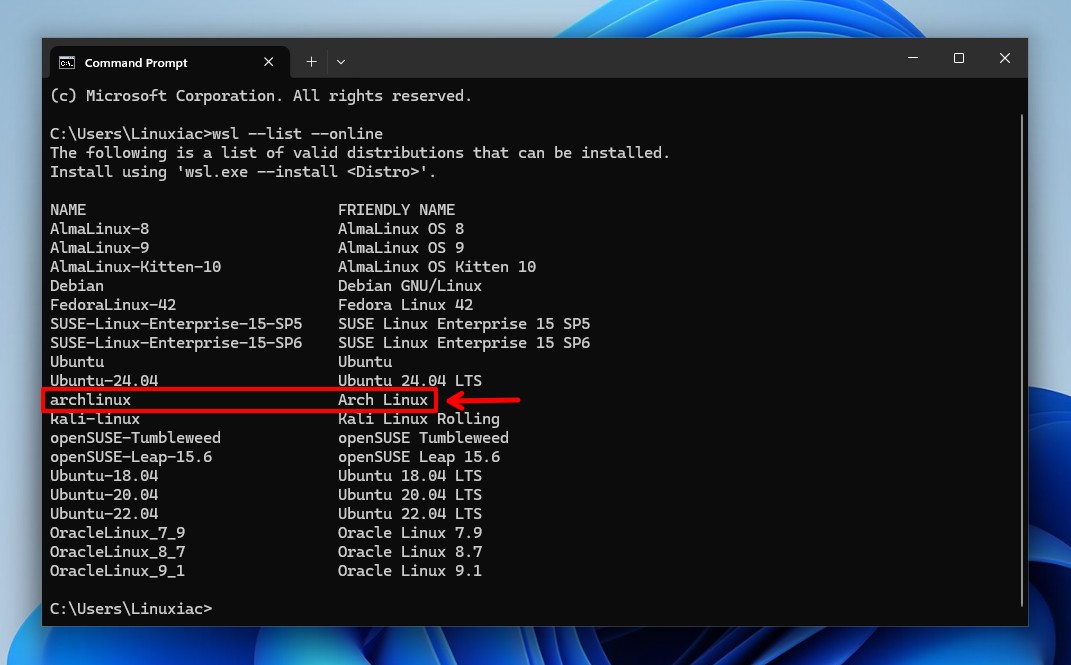Click the OracleLinux_9_1 entry
1071x665 pixels.
coord(117,571)
